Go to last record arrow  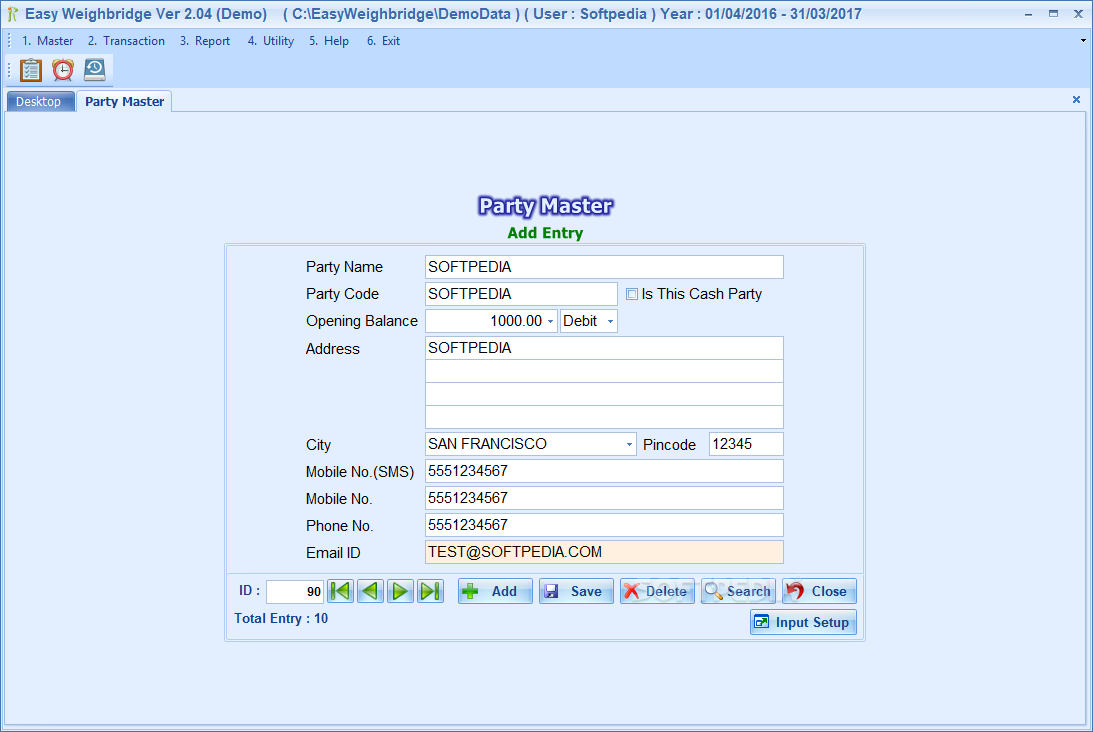(x=431, y=591)
